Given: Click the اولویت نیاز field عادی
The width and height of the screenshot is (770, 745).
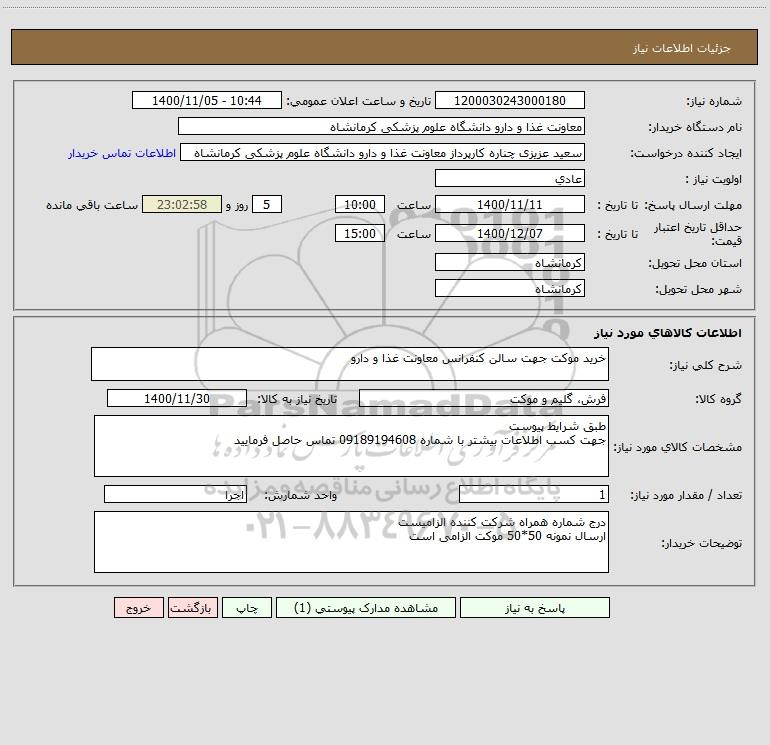Looking at the screenshot, I should coord(510,178).
